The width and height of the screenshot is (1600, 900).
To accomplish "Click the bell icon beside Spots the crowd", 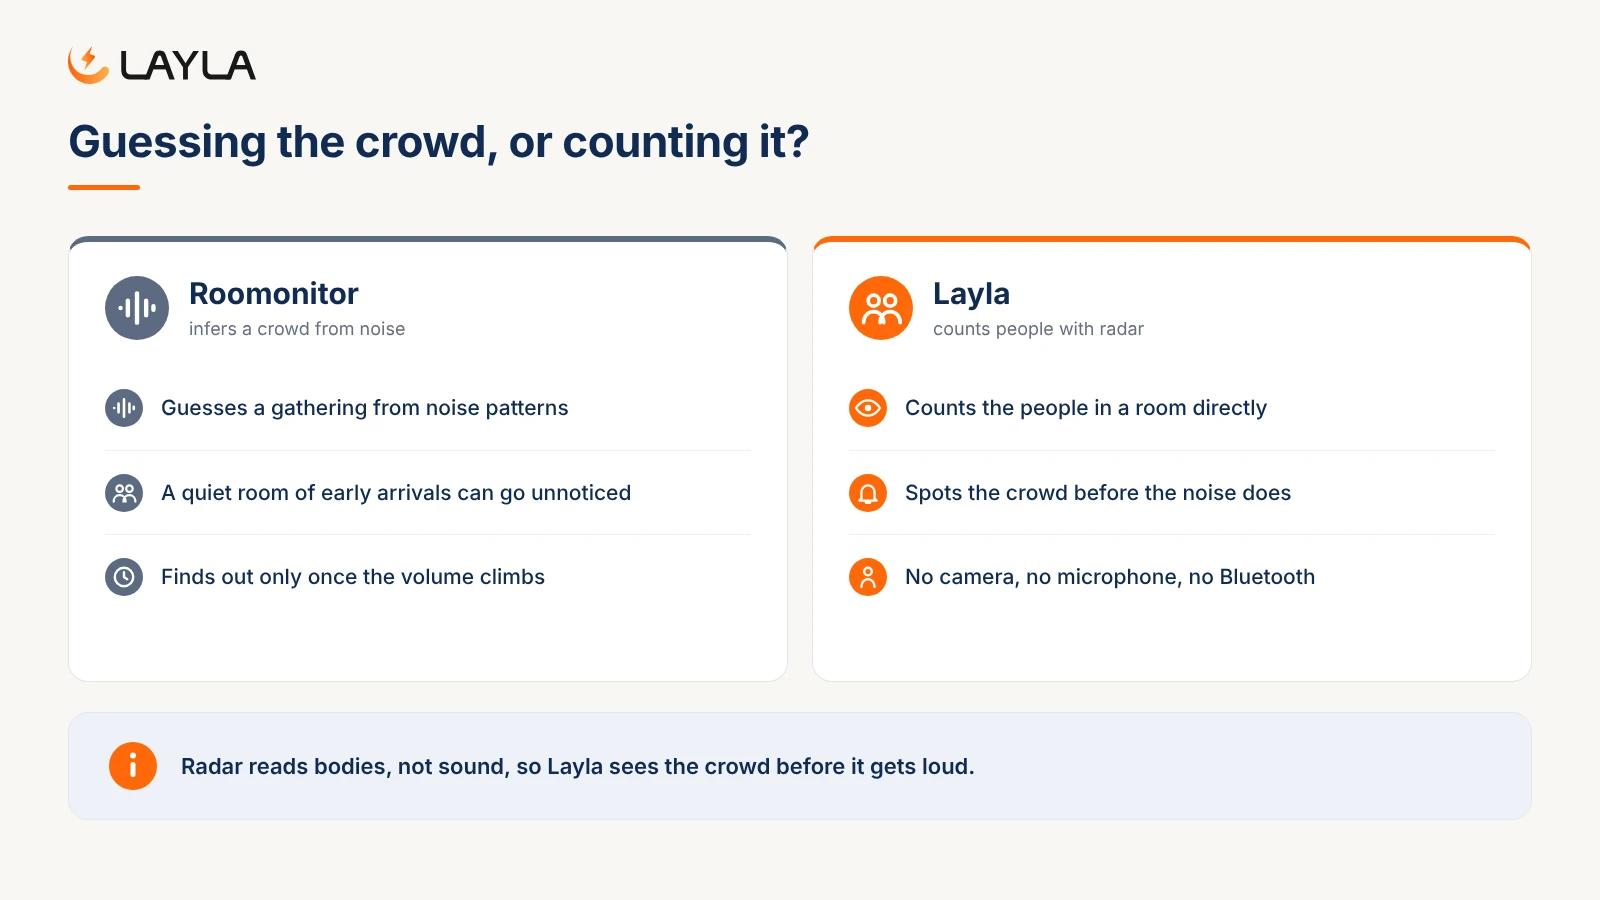I will pos(868,493).
